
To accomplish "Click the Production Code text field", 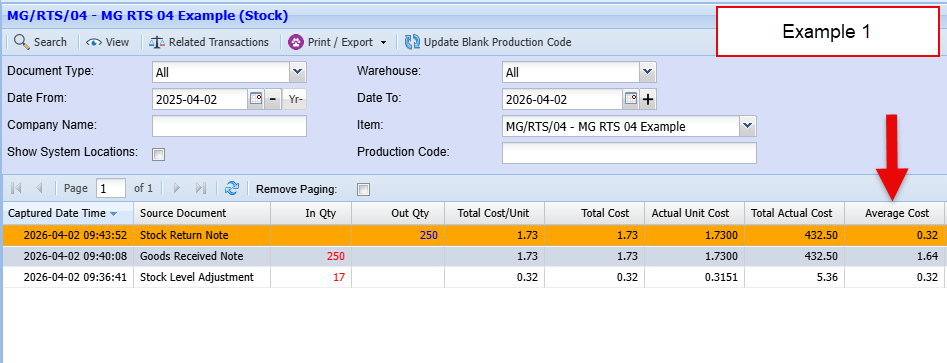I will (x=629, y=153).
